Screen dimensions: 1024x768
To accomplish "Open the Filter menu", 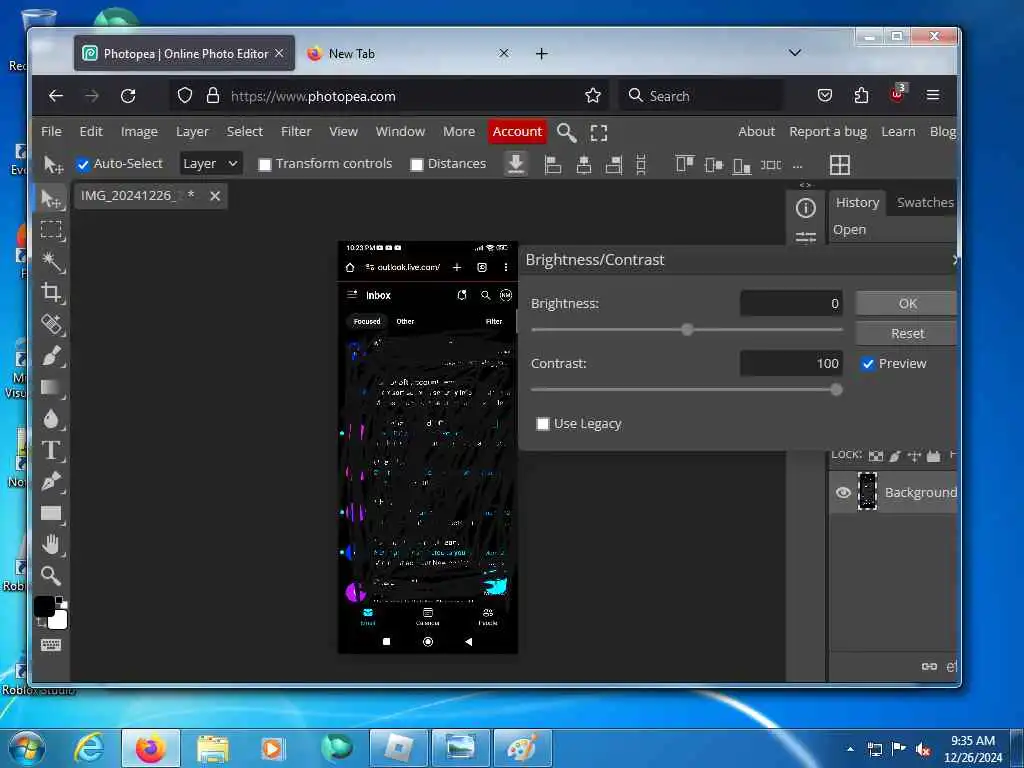I will pos(296,131).
